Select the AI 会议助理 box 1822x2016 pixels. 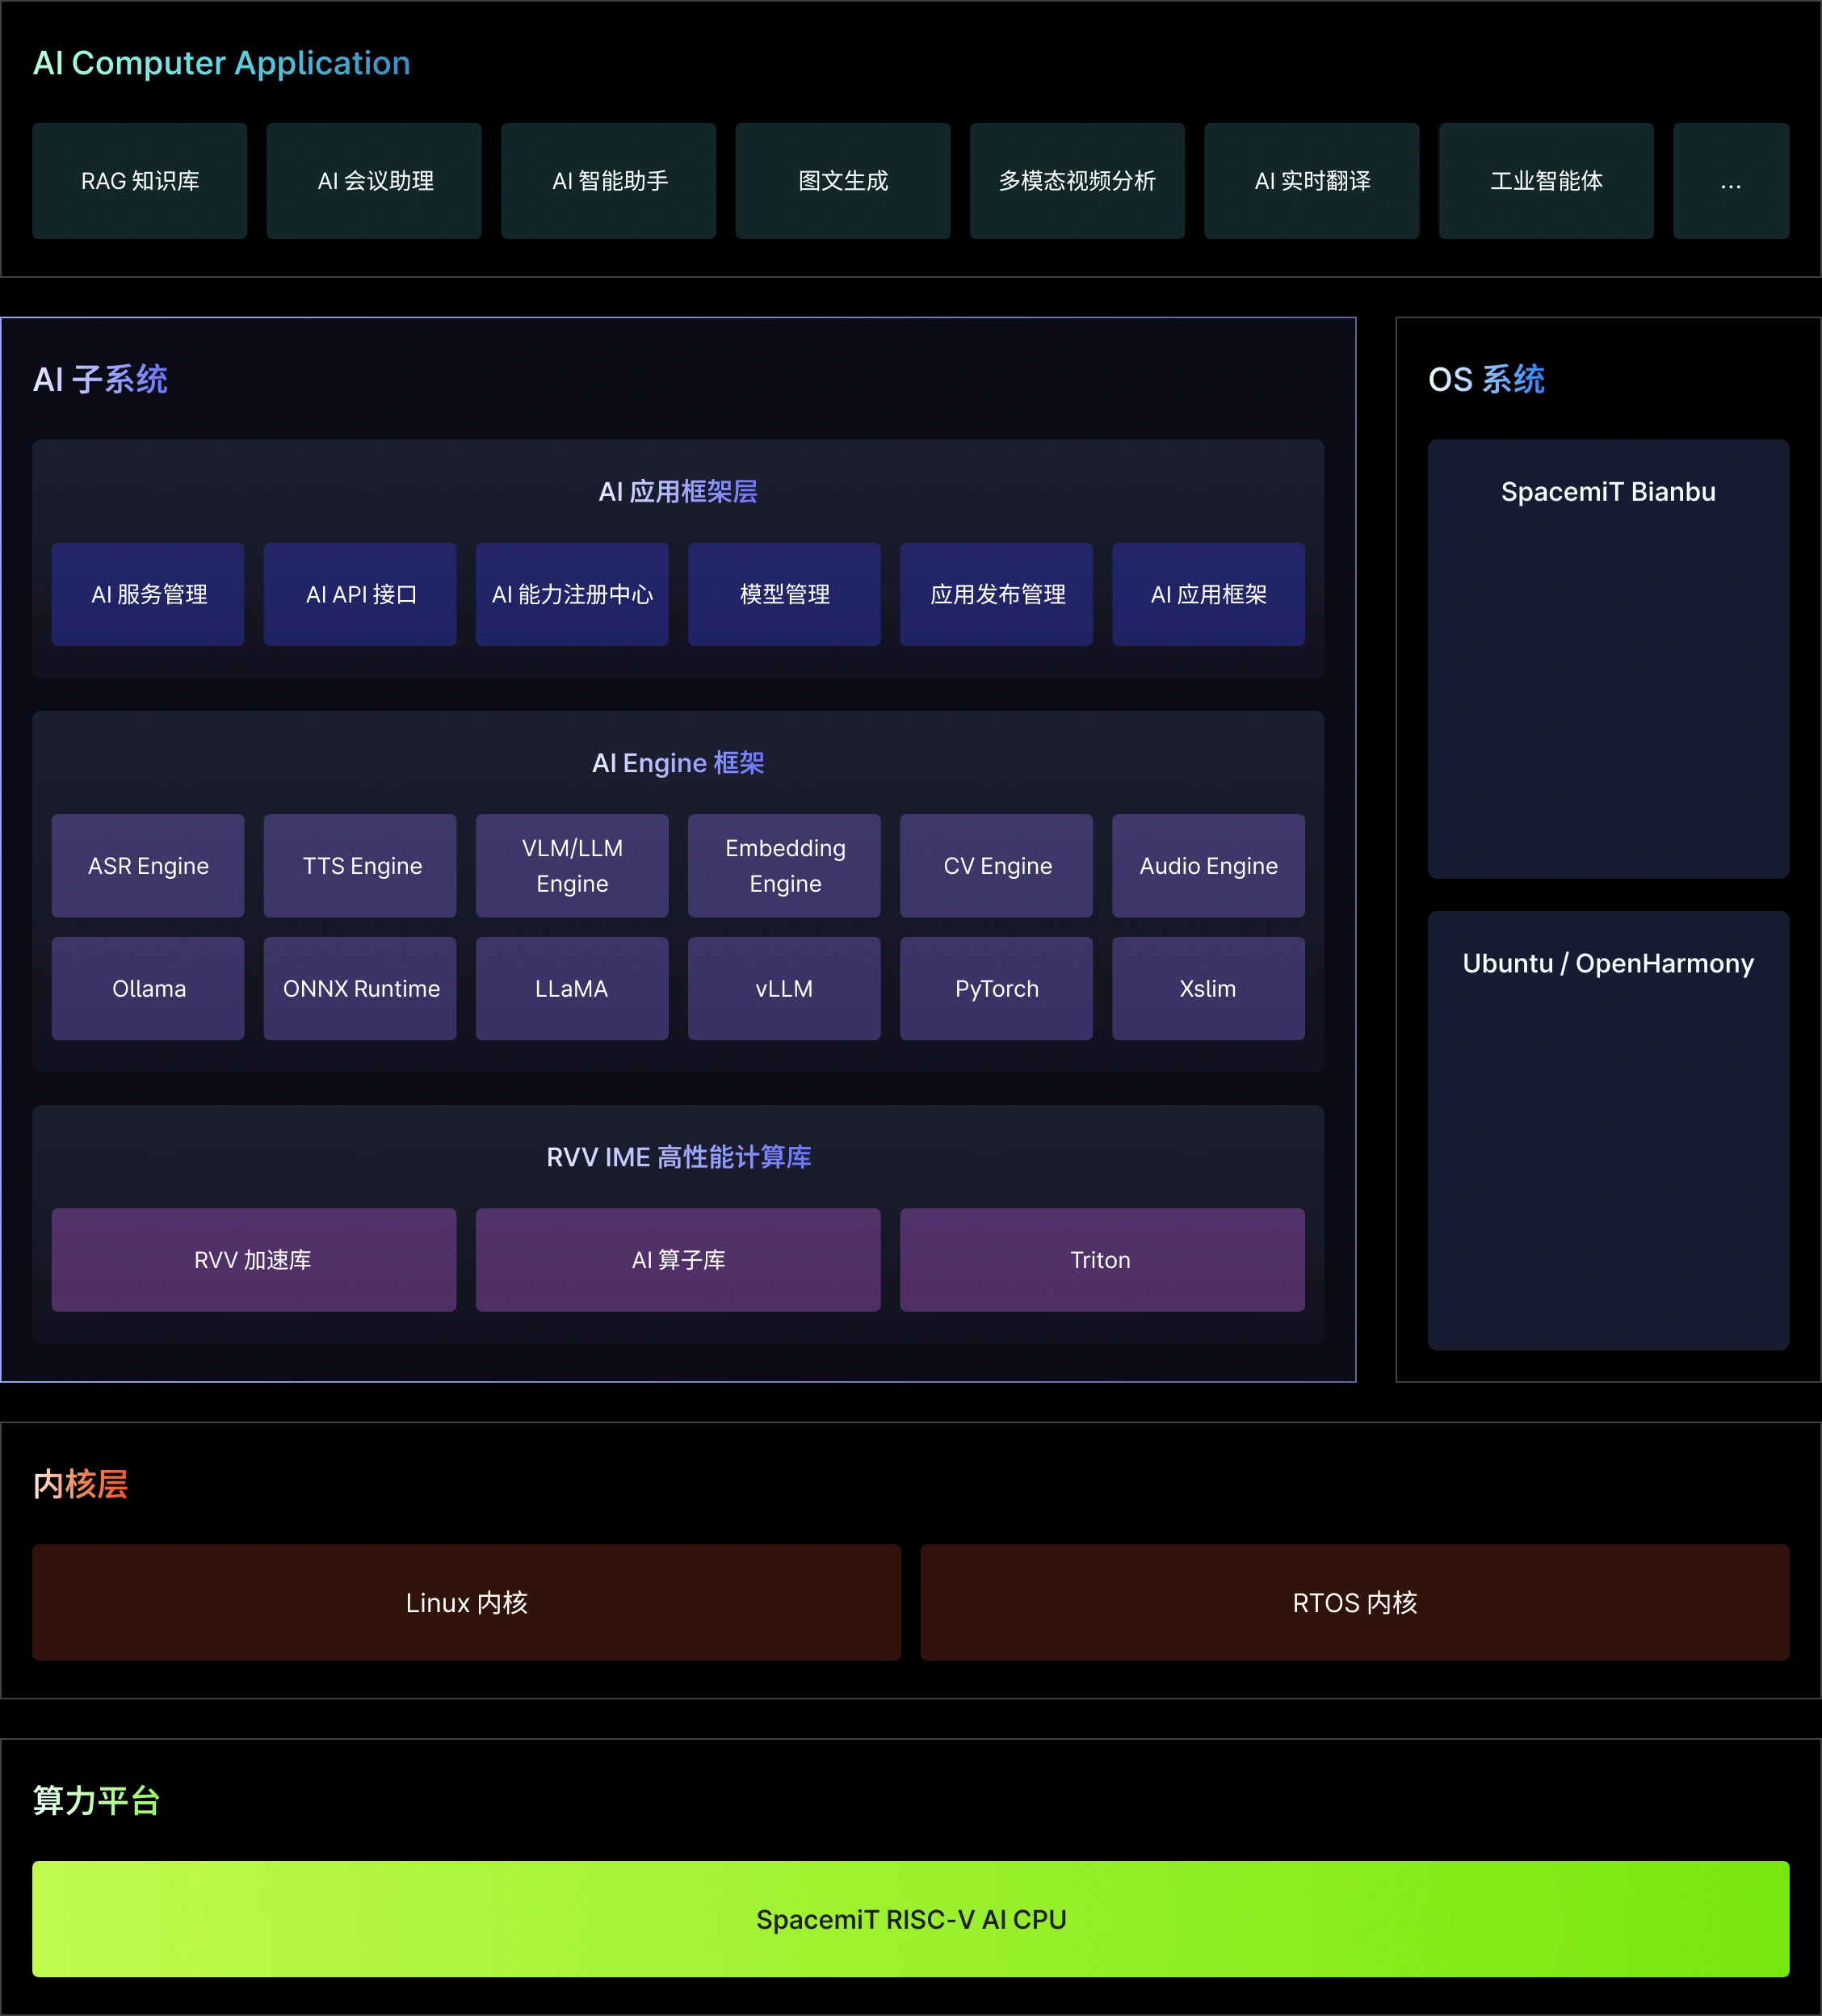click(374, 181)
